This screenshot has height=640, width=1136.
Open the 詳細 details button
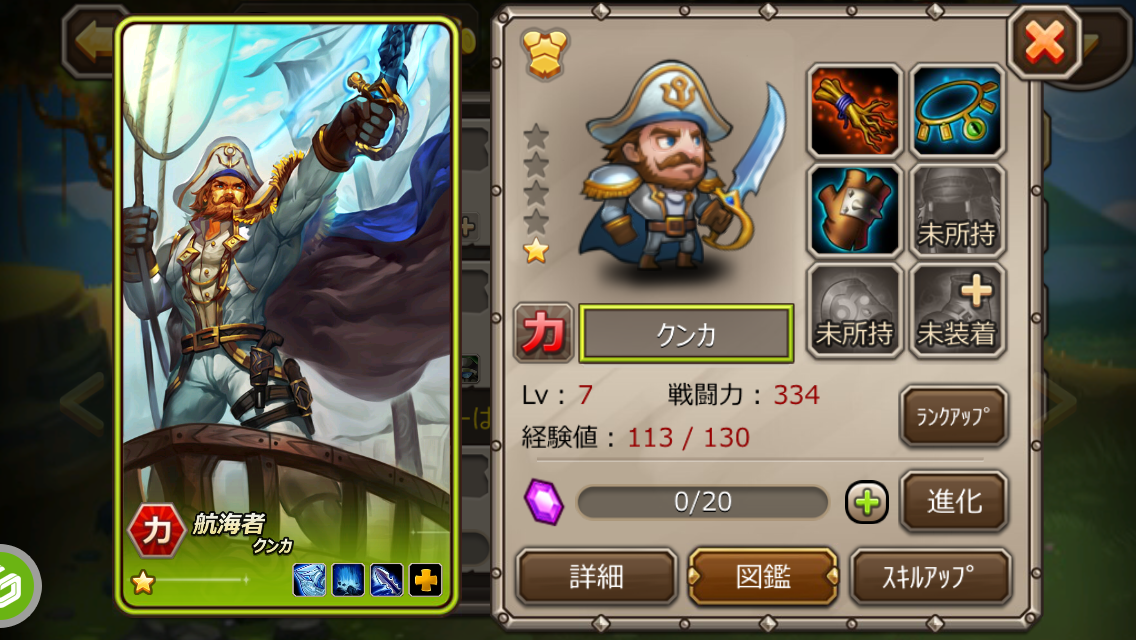click(596, 577)
